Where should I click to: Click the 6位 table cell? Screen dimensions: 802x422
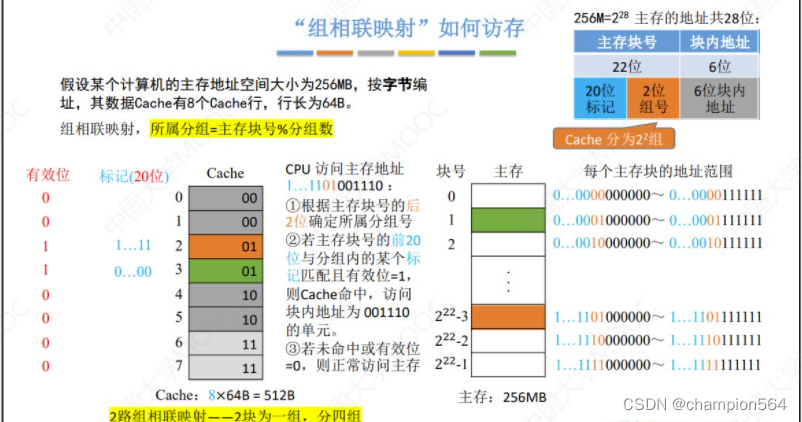tap(720, 66)
